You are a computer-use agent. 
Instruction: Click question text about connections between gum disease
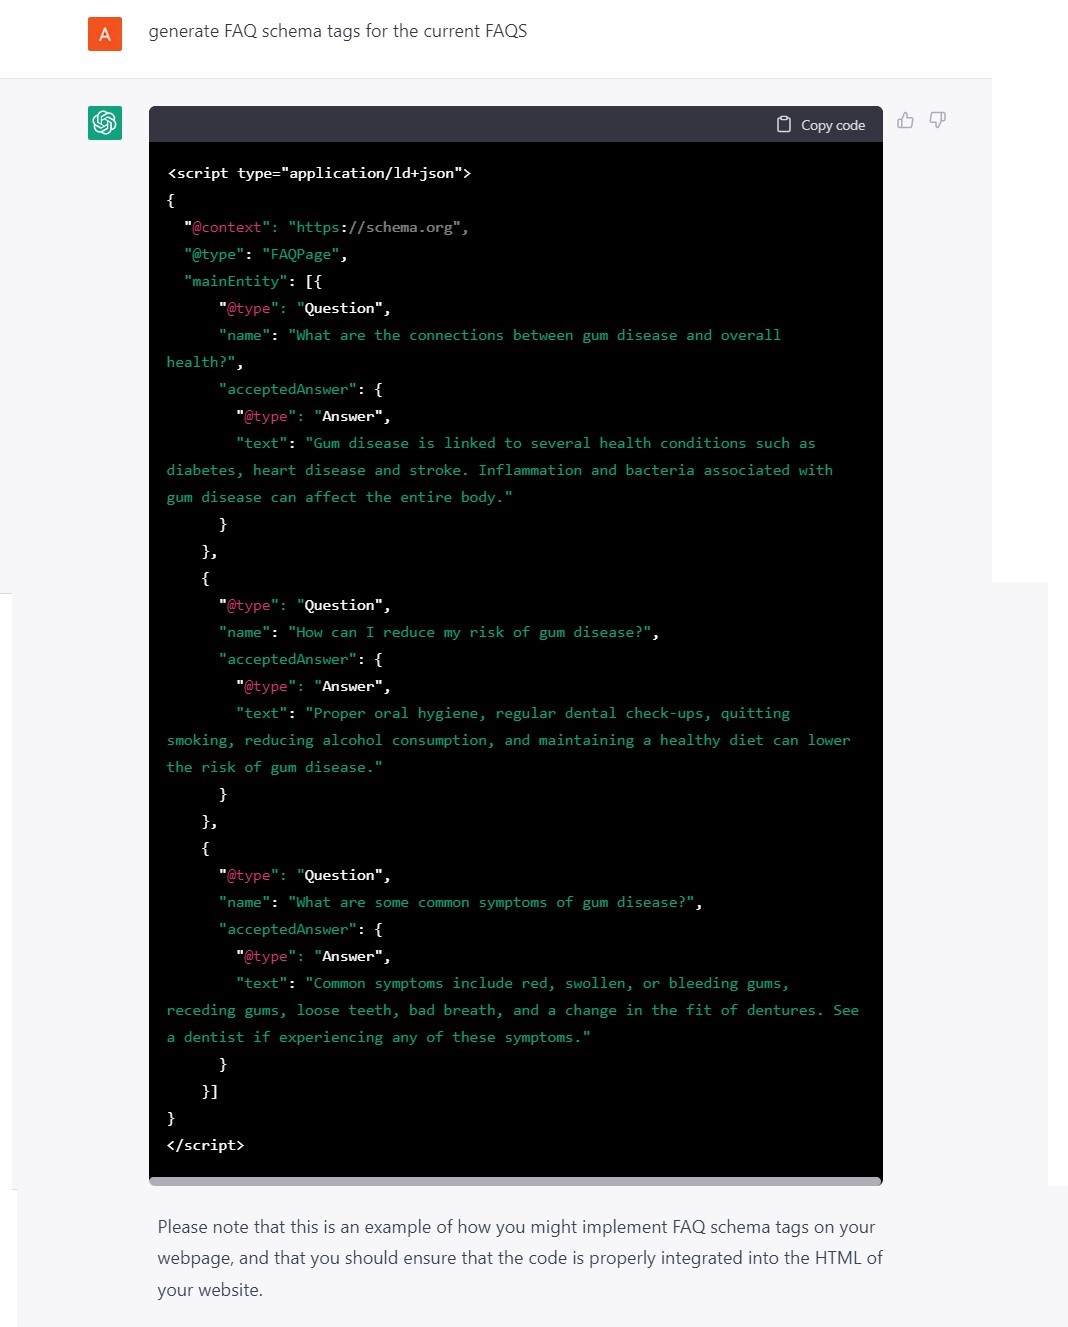click(474, 348)
